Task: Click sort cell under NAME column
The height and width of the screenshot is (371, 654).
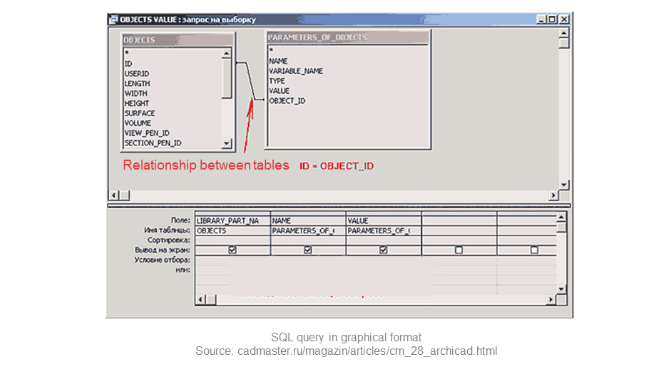Action: tap(308, 240)
